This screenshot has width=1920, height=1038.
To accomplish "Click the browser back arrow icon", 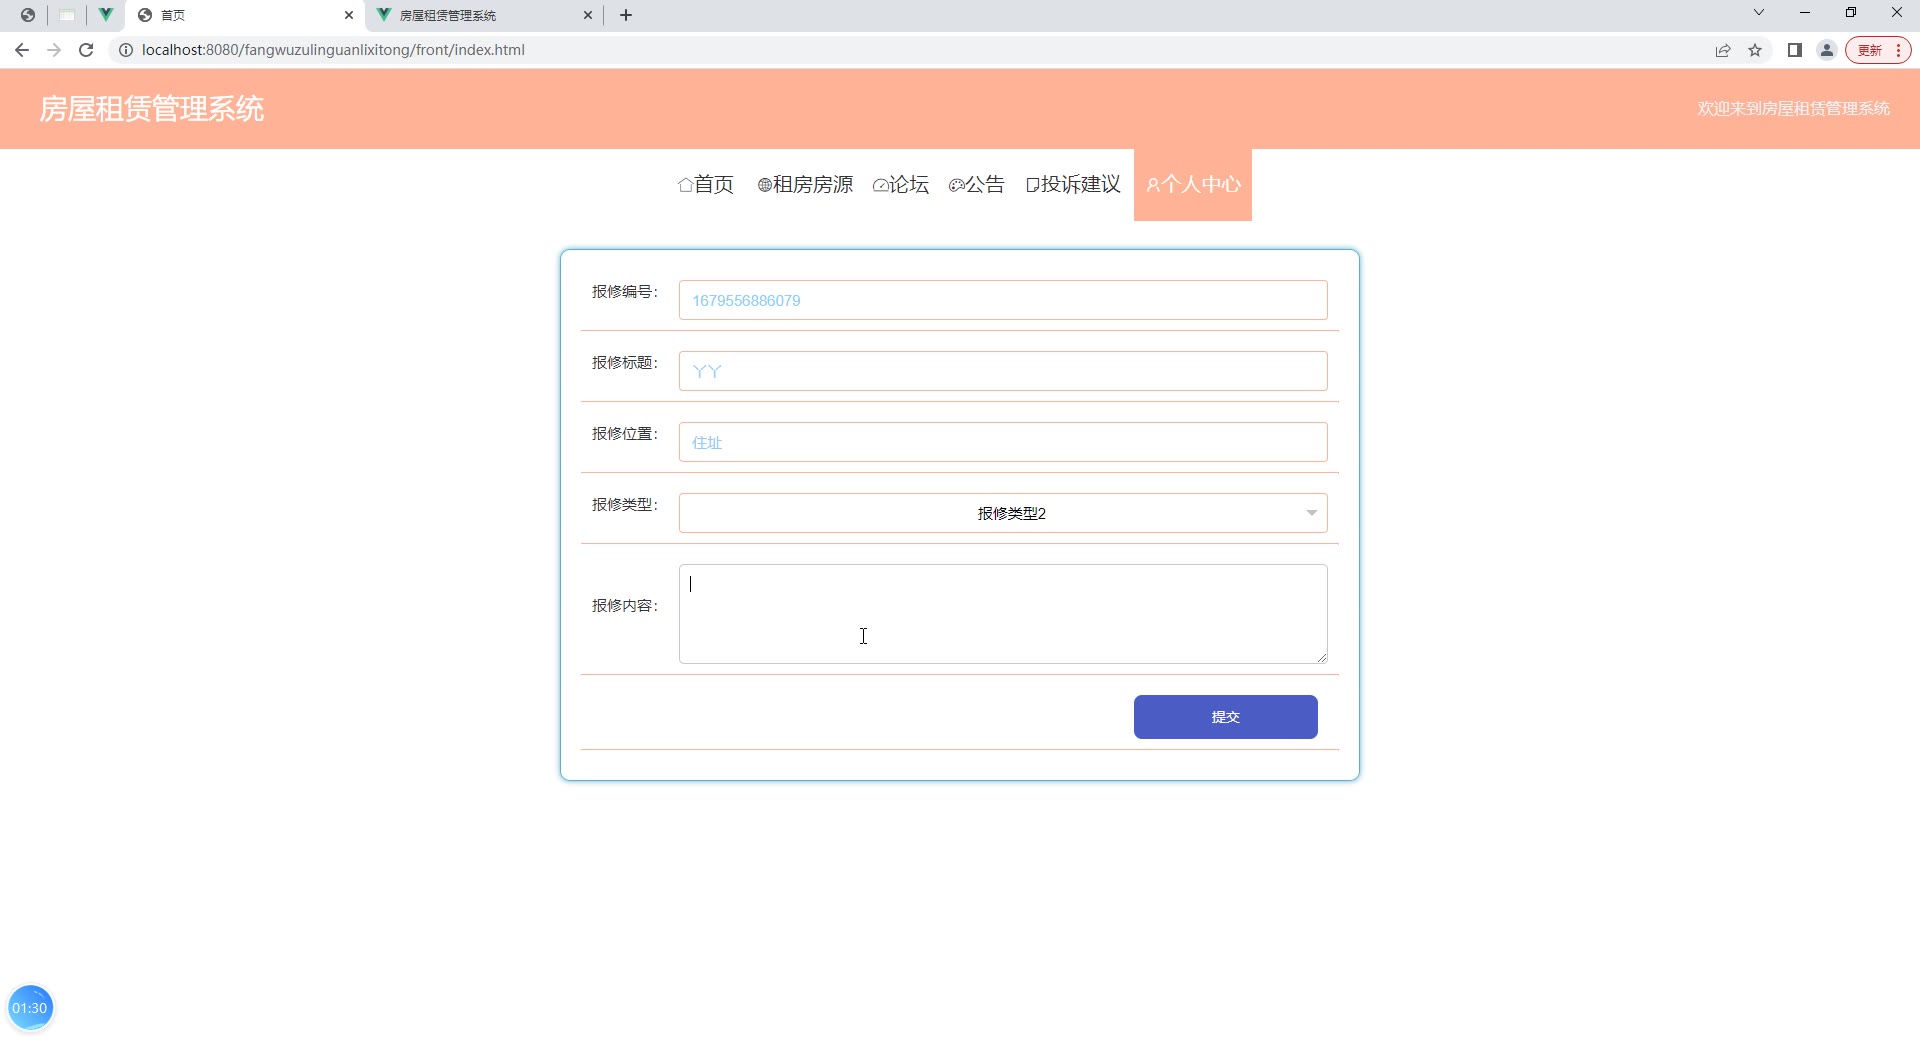I will tap(22, 50).
